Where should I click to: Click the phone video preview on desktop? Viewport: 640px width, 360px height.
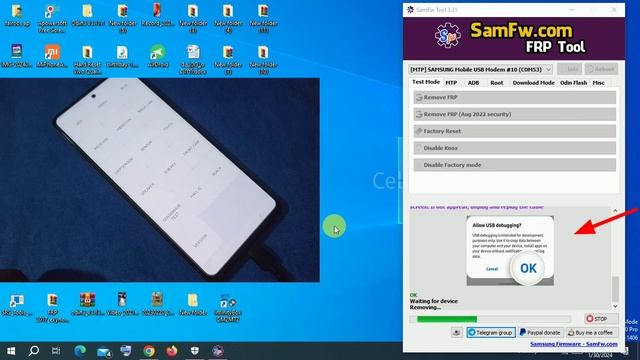160,180
